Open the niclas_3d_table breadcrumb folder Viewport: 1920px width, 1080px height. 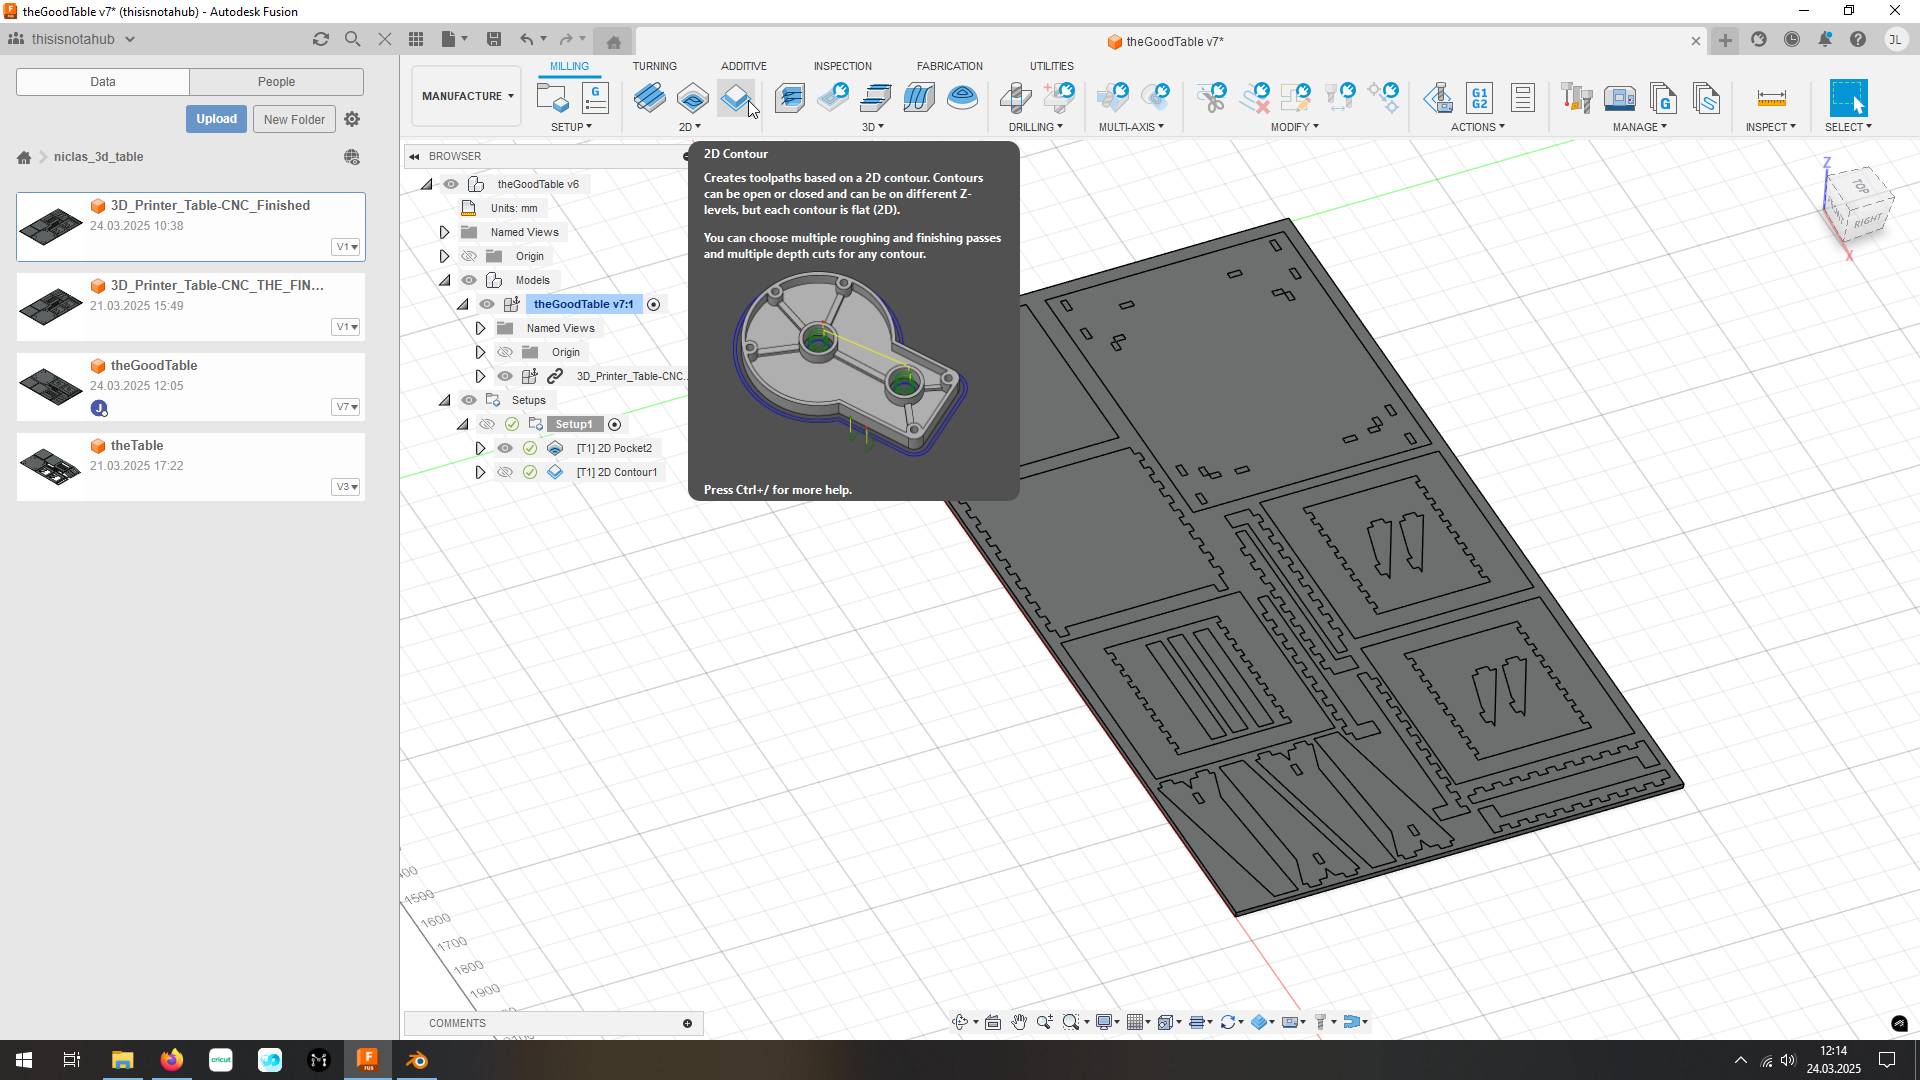(98, 157)
